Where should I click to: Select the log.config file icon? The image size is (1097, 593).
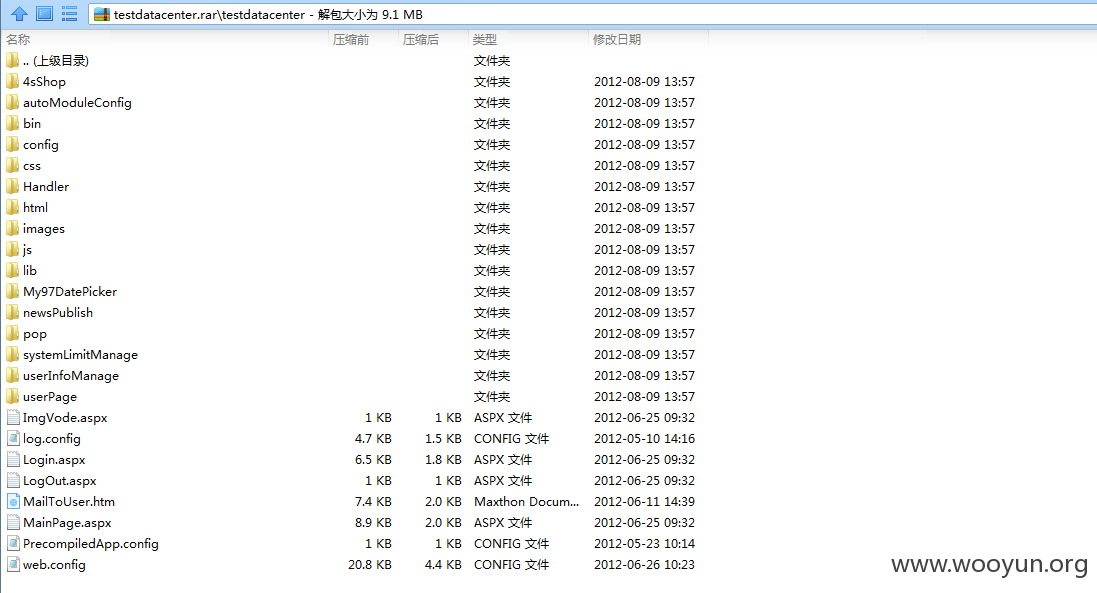point(13,438)
